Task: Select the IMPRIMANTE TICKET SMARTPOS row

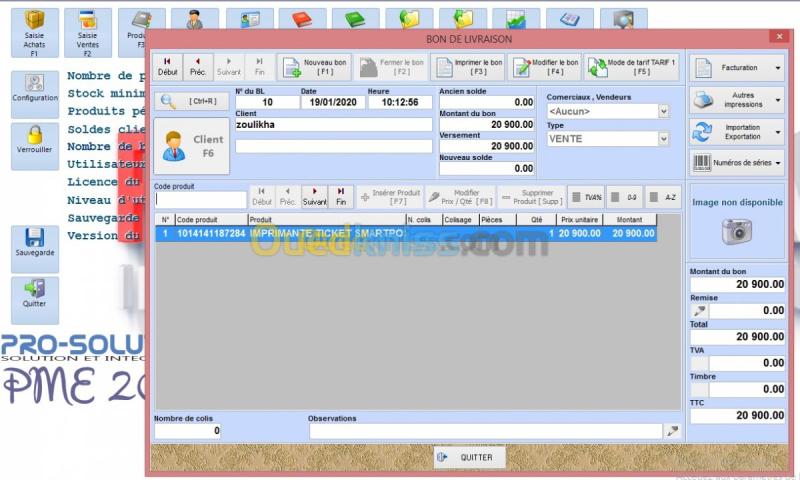Action: [406, 233]
